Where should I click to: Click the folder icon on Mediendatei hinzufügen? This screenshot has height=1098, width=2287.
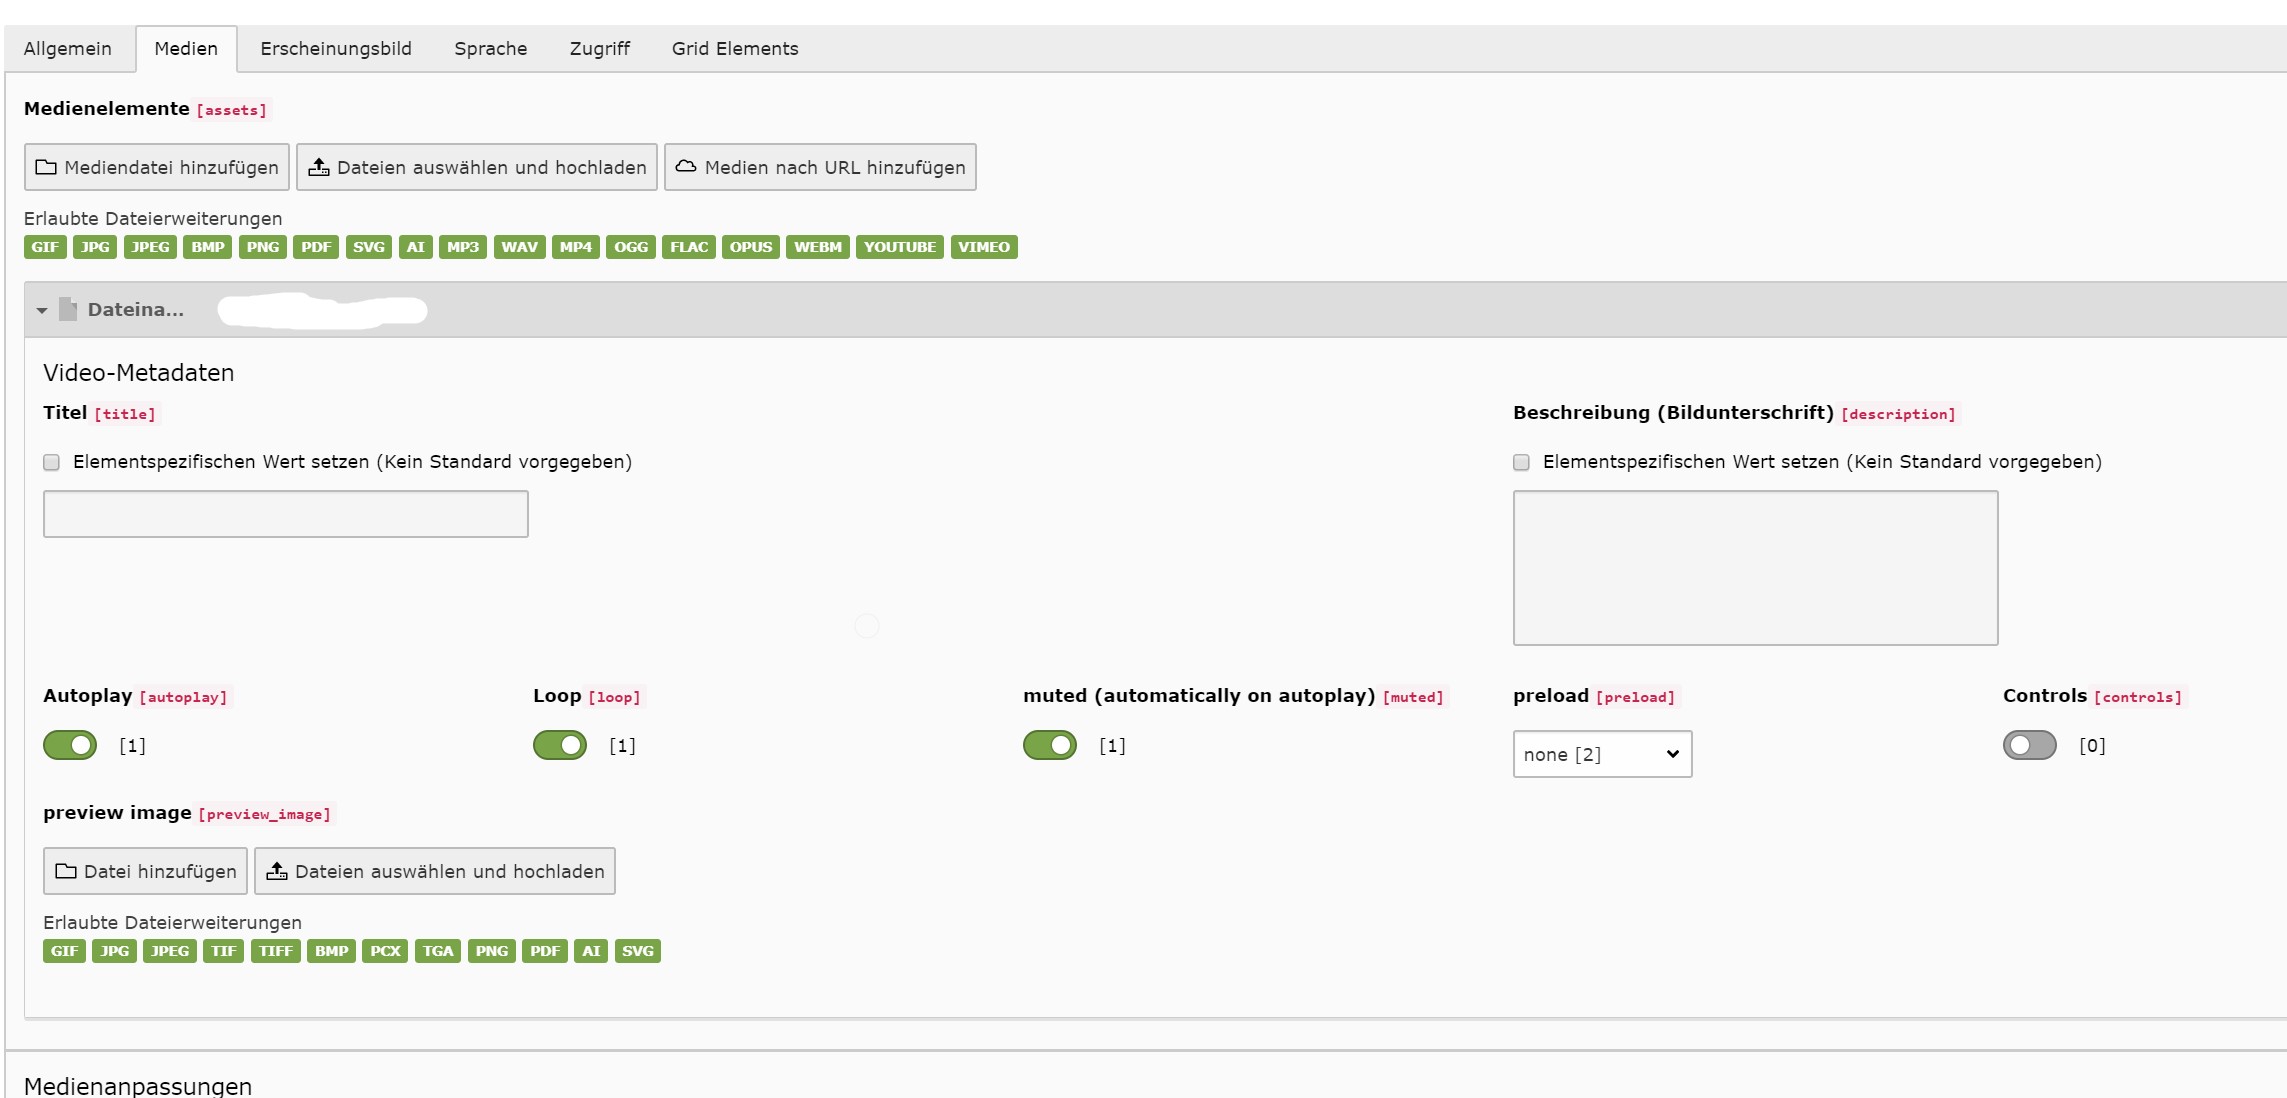pos(46,167)
